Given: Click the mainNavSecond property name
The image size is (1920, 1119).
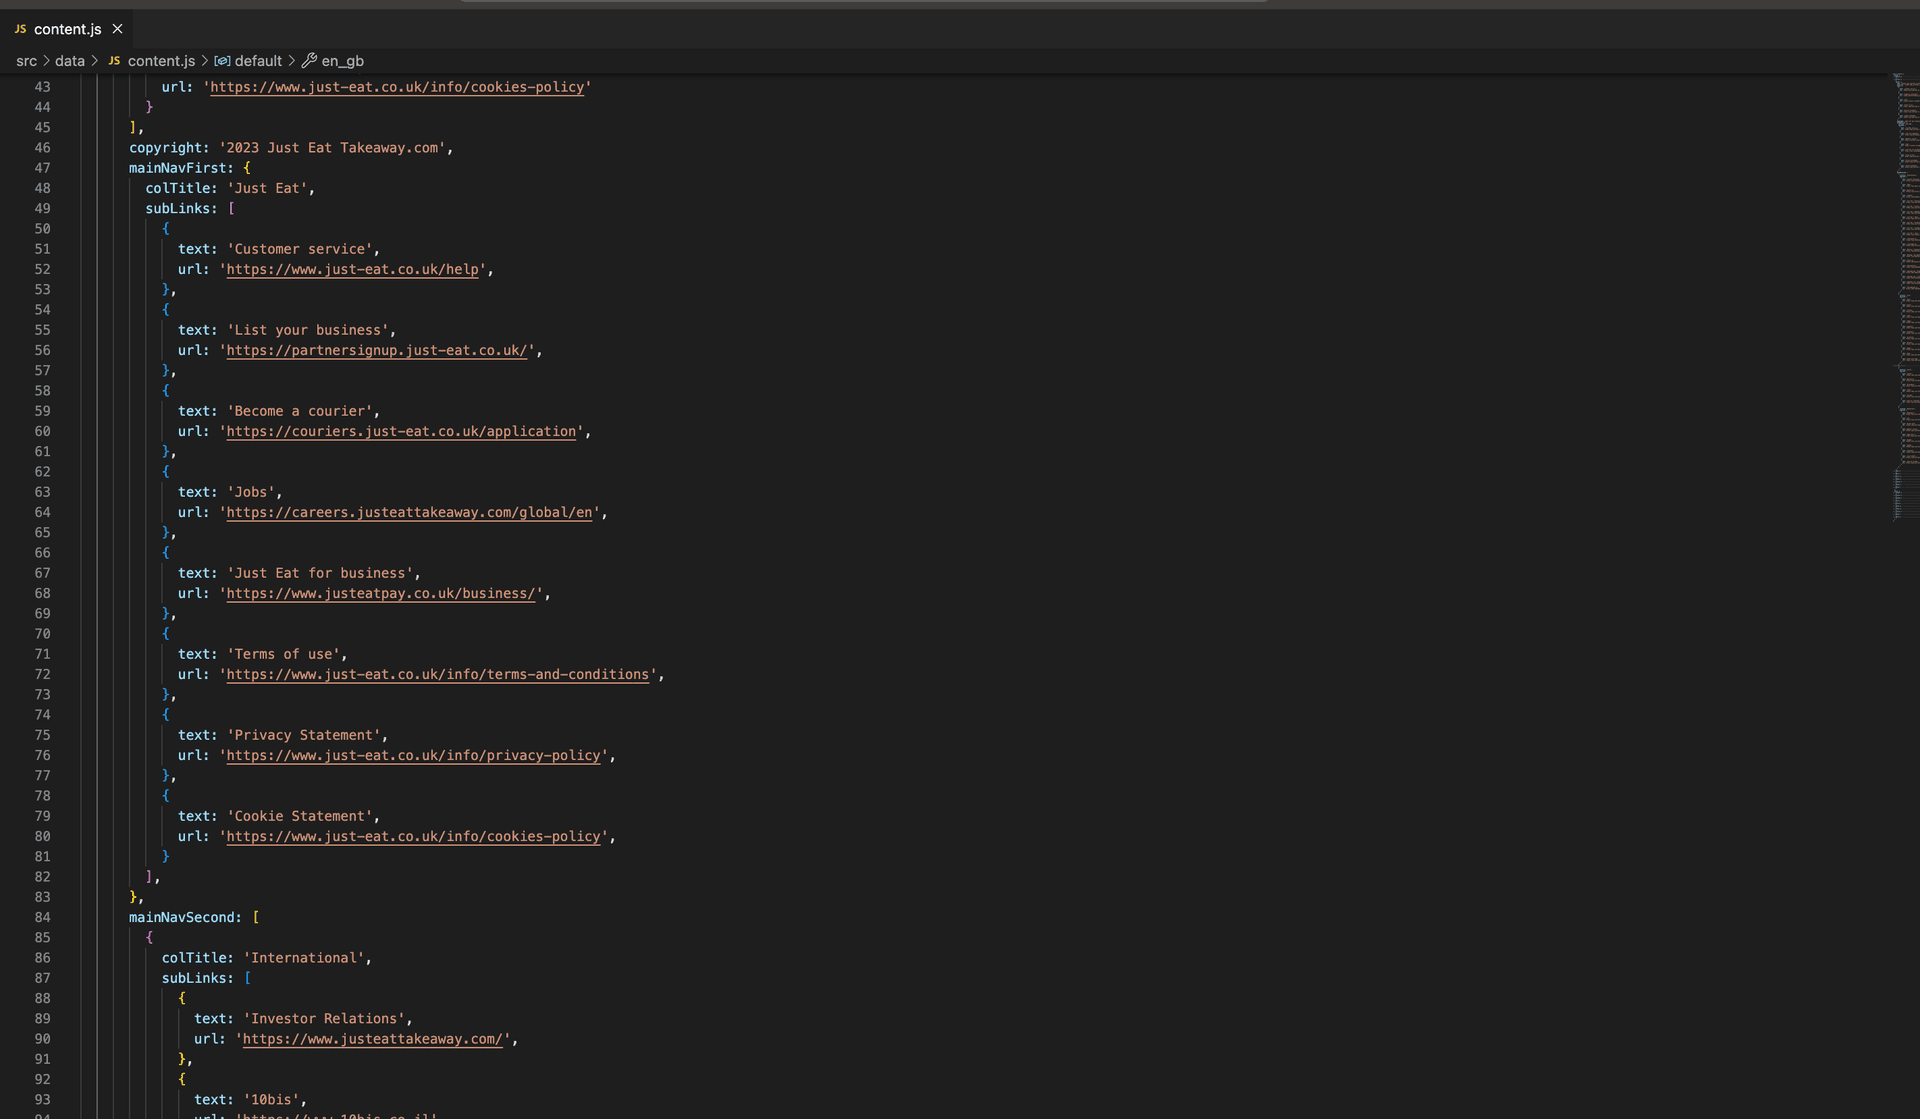Looking at the screenshot, I should [181, 917].
